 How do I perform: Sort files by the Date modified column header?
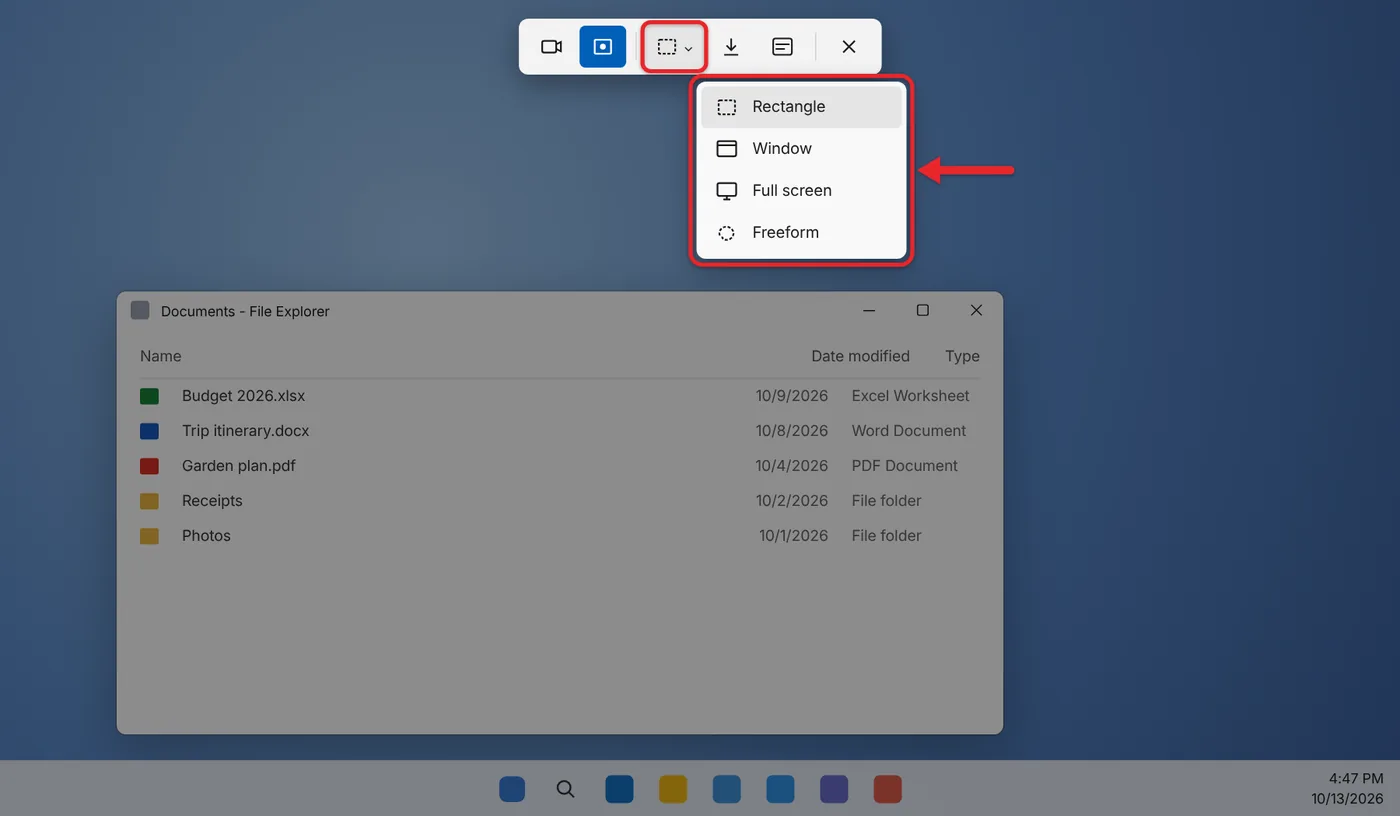tap(860, 356)
